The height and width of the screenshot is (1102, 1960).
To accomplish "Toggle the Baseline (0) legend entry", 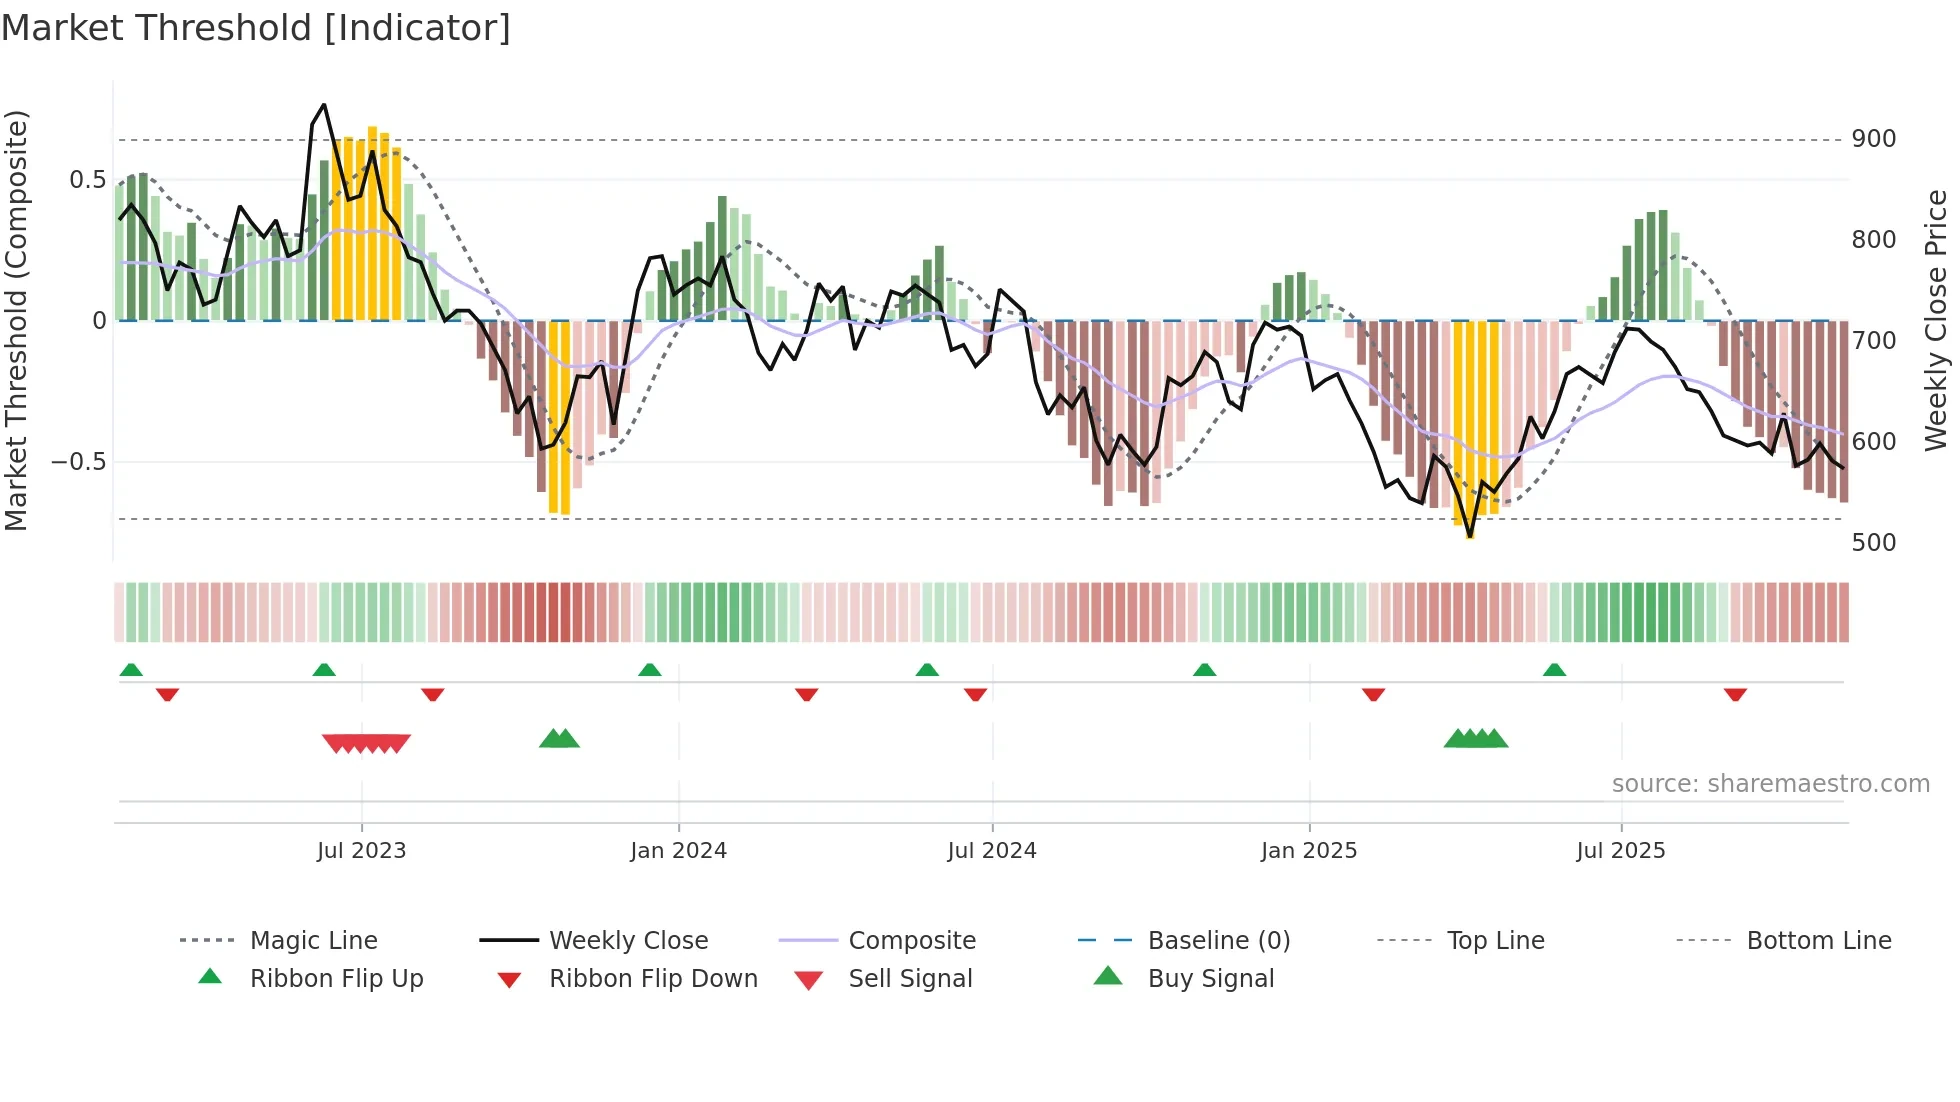I will [x=1218, y=941].
